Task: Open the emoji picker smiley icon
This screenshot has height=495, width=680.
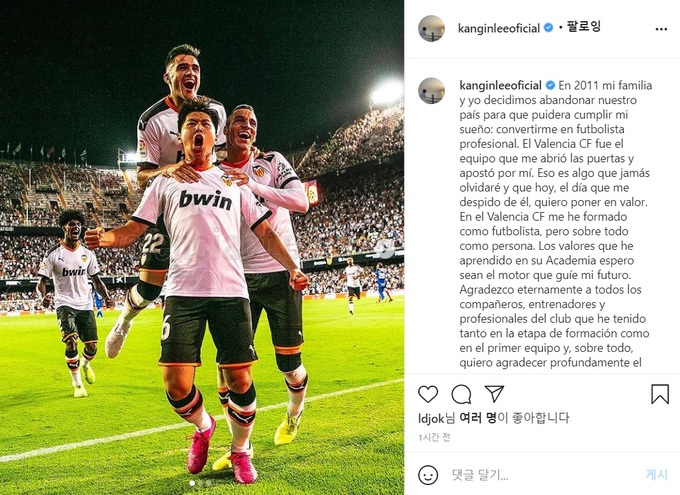Action: [428, 475]
